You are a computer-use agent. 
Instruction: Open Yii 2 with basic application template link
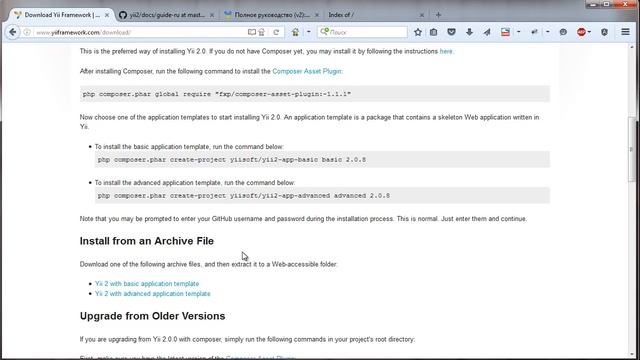point(147,283)
